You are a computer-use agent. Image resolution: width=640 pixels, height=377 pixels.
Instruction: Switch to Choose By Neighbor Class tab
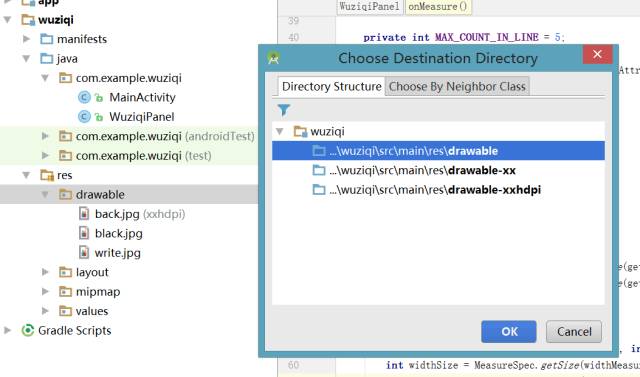tap(457, 86)
